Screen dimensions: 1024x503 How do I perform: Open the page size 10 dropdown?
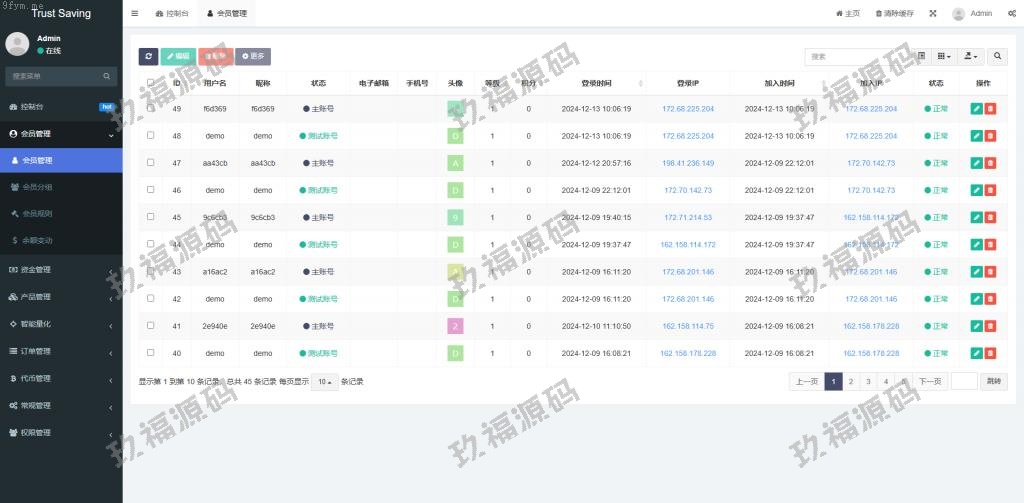(x=324, y=382)
